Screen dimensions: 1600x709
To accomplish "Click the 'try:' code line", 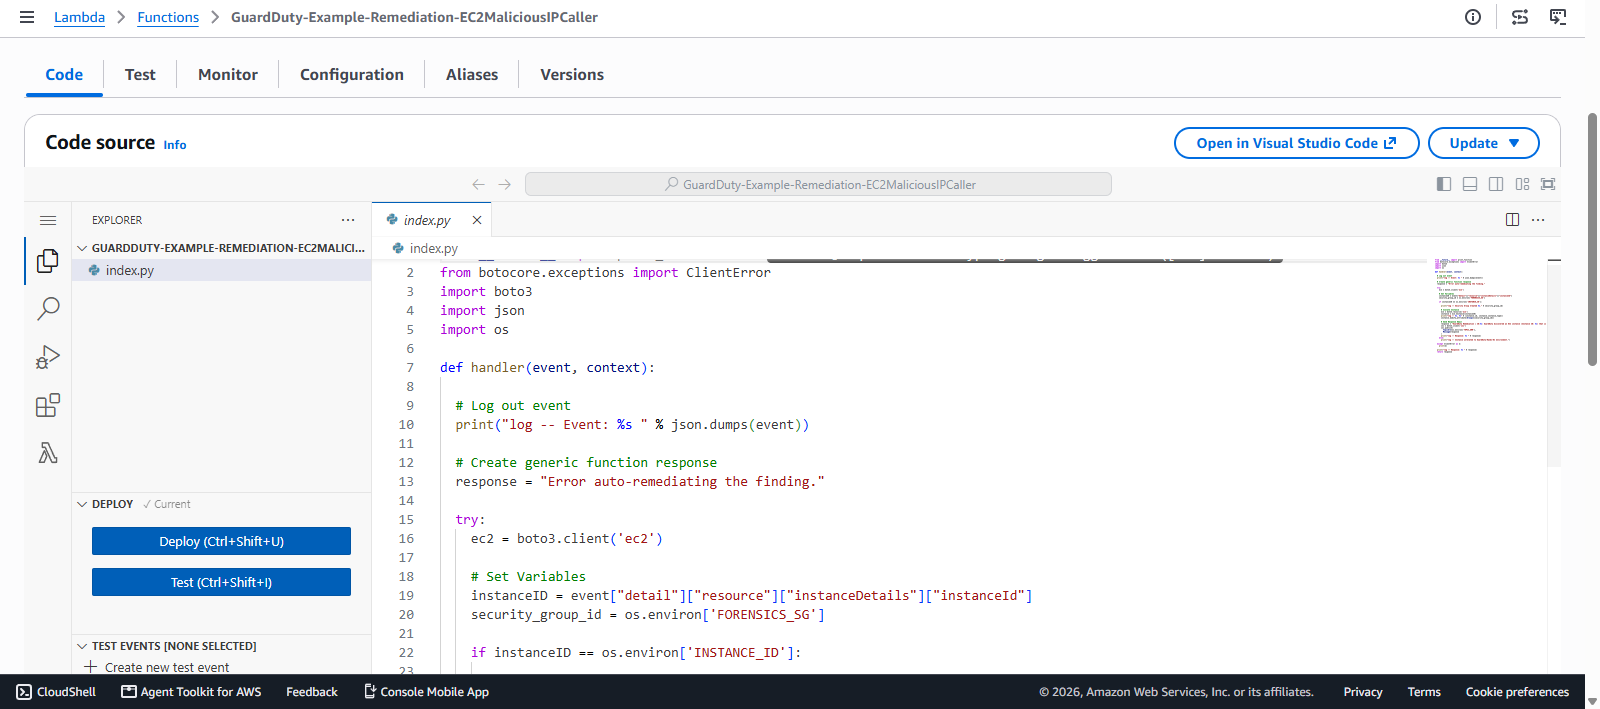I will [470, 520].
